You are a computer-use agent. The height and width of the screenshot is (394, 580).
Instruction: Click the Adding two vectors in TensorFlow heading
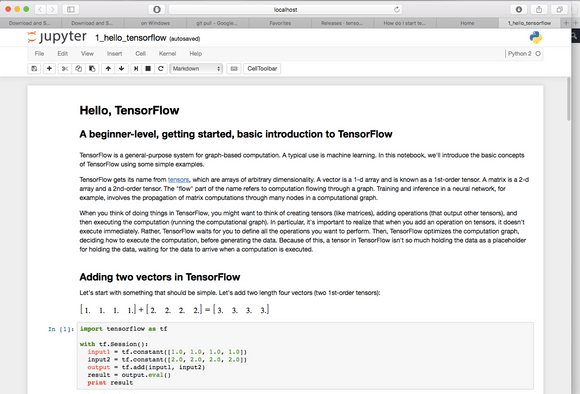[x=160, y=277]
